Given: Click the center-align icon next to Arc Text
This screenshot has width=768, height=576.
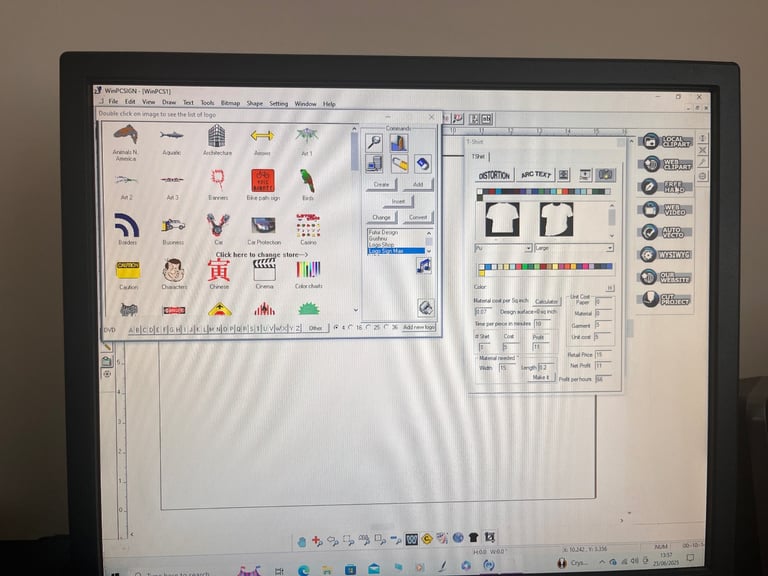Looking at the screenshot, I should coord(564,174).
